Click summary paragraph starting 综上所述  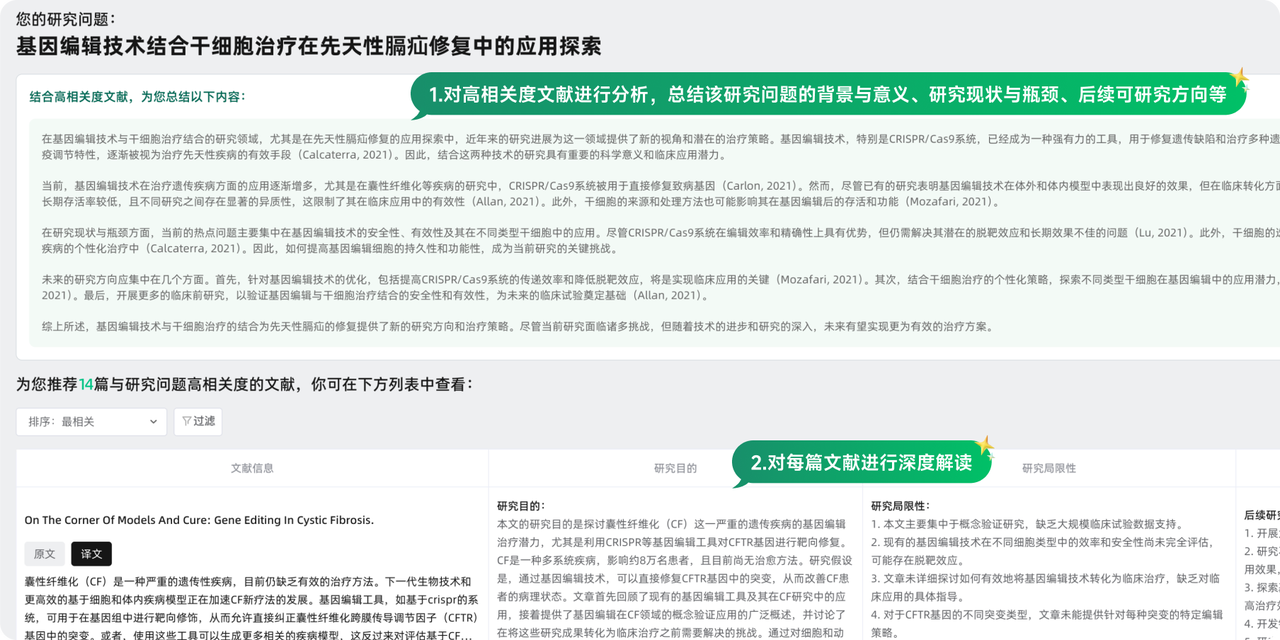click(x=518, y=327)
